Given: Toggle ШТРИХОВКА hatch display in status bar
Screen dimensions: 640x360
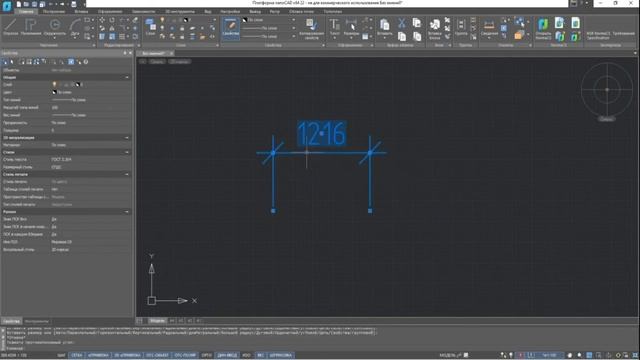Looking at the screenshot, I should click(281, 355).
